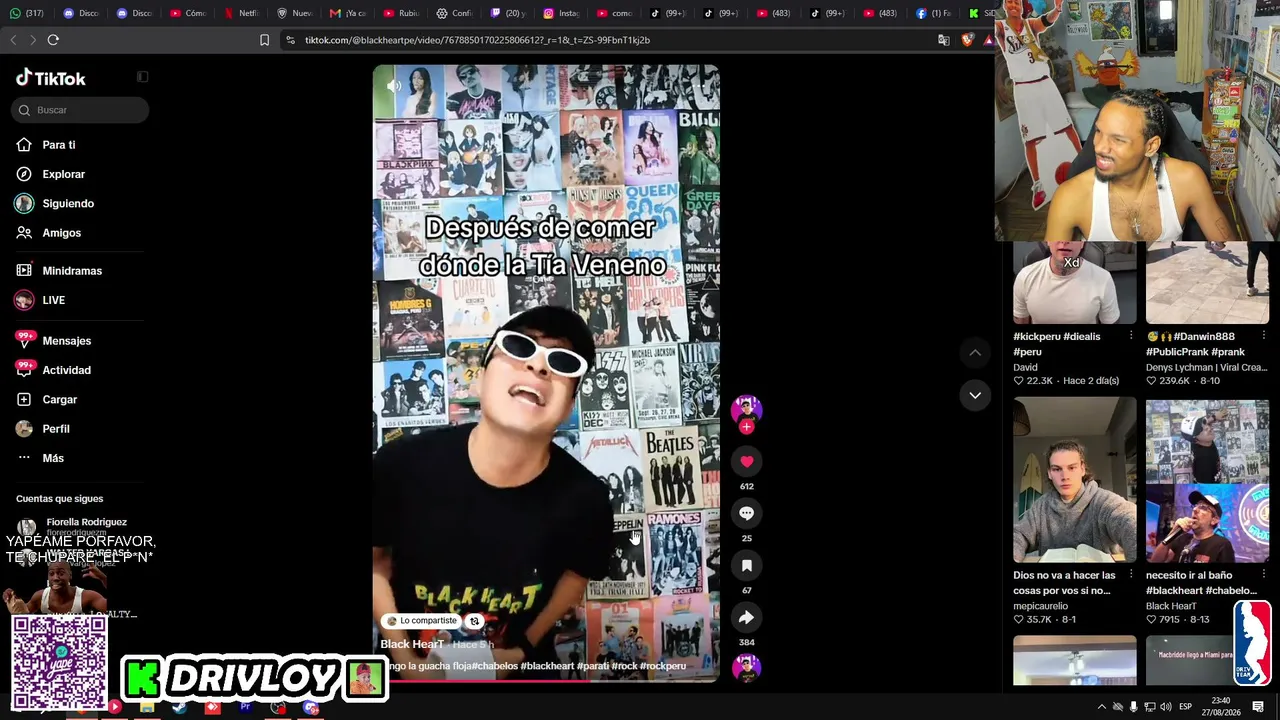Switch to the Gmail browser tab

[x=349, y=13]
